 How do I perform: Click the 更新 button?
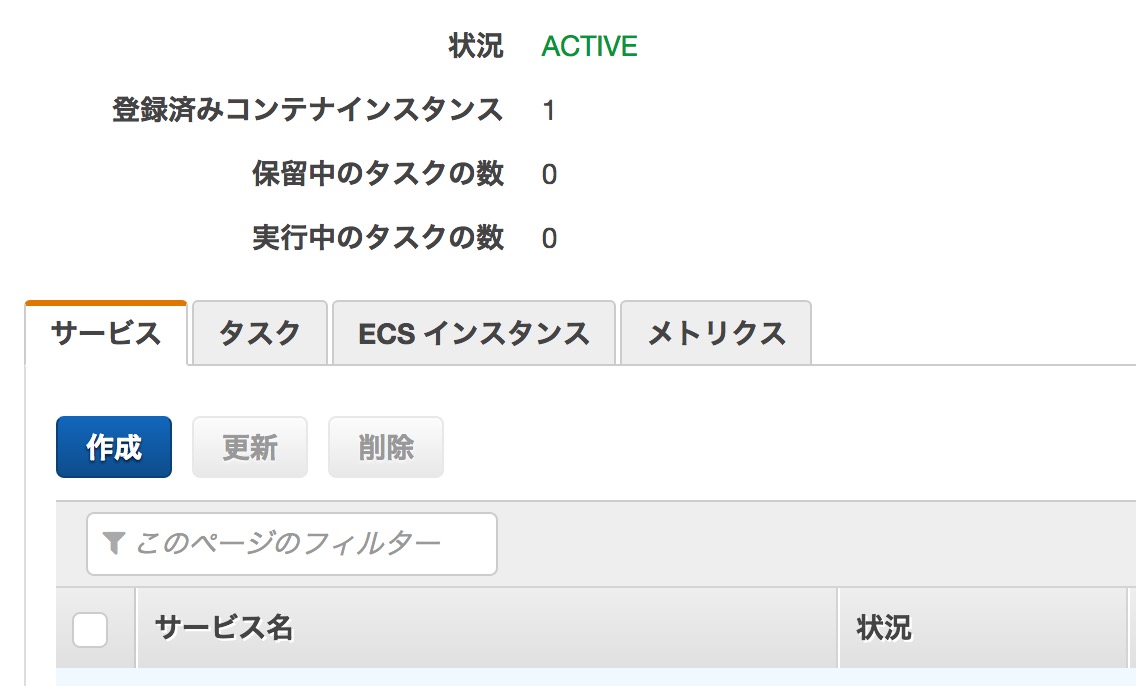click(x=249, y=447)
